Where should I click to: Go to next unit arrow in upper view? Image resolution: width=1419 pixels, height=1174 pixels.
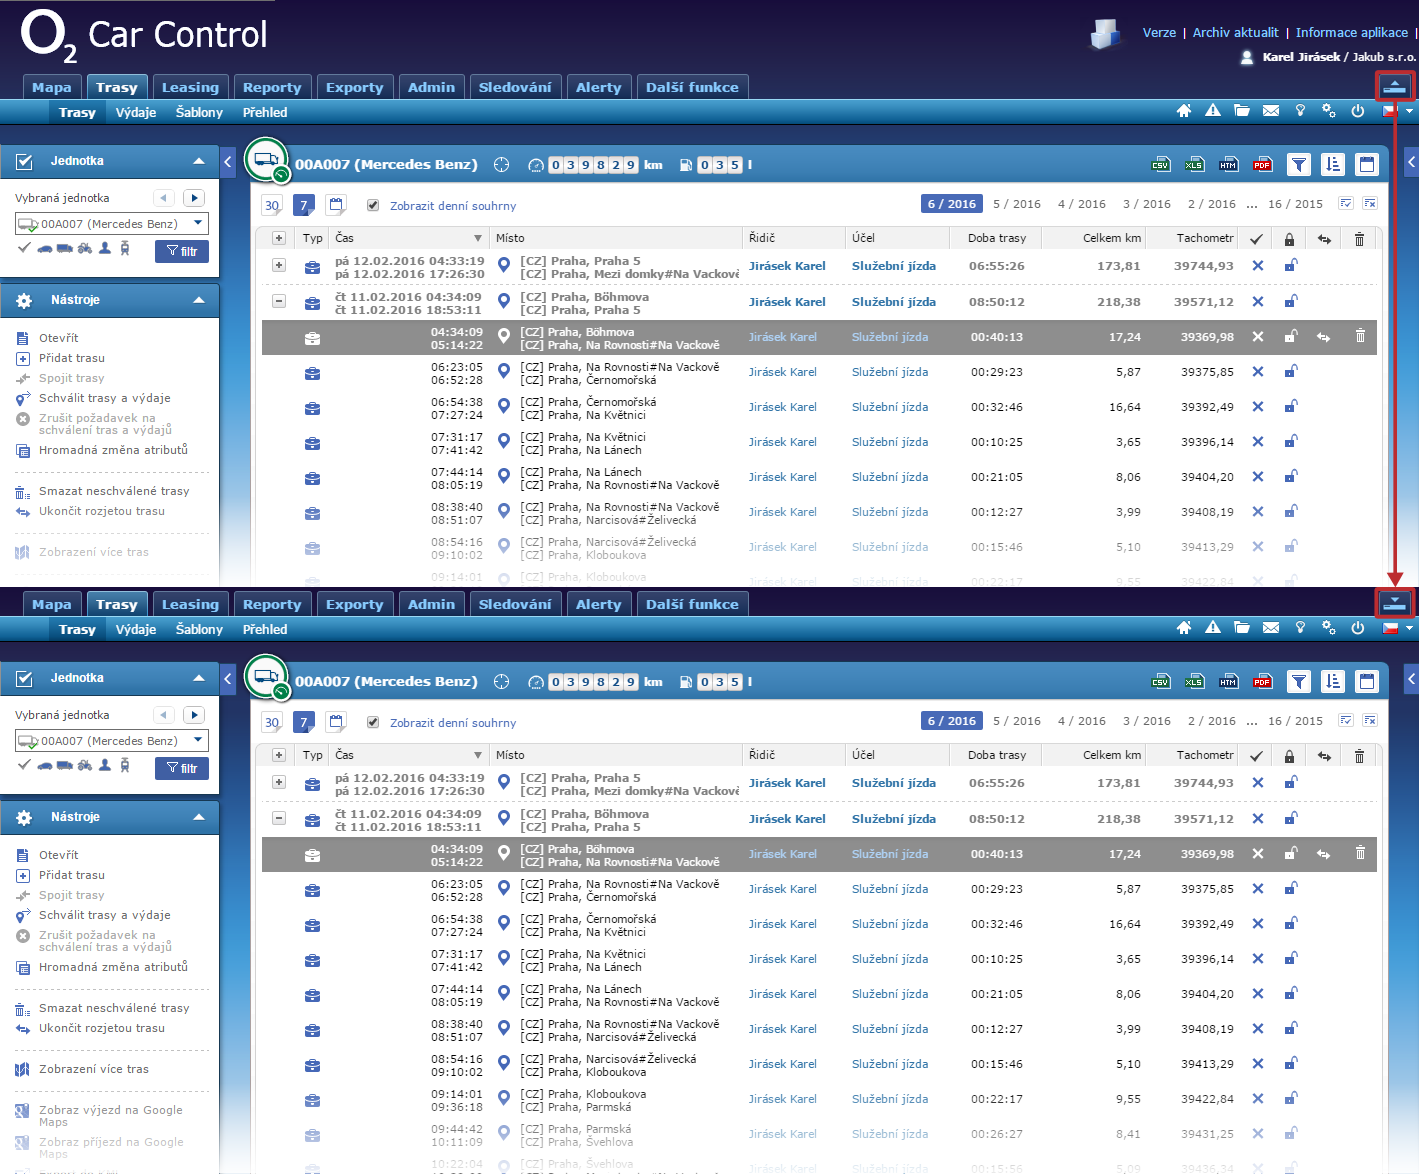(194, 198)
